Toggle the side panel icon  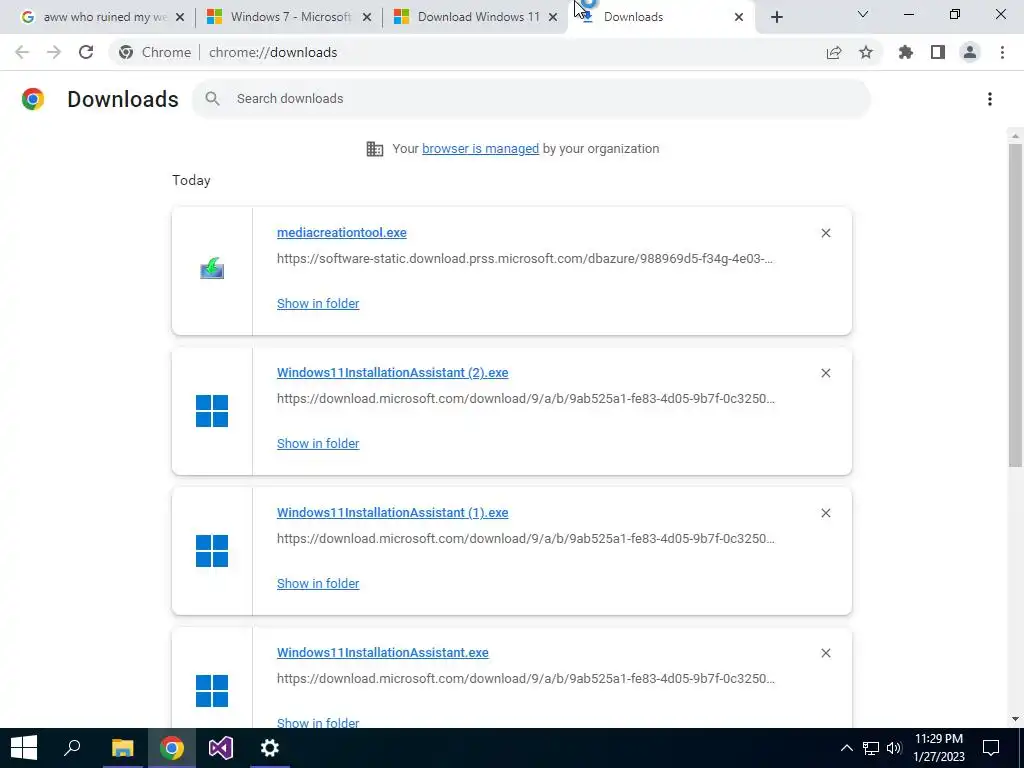point(938,52)
